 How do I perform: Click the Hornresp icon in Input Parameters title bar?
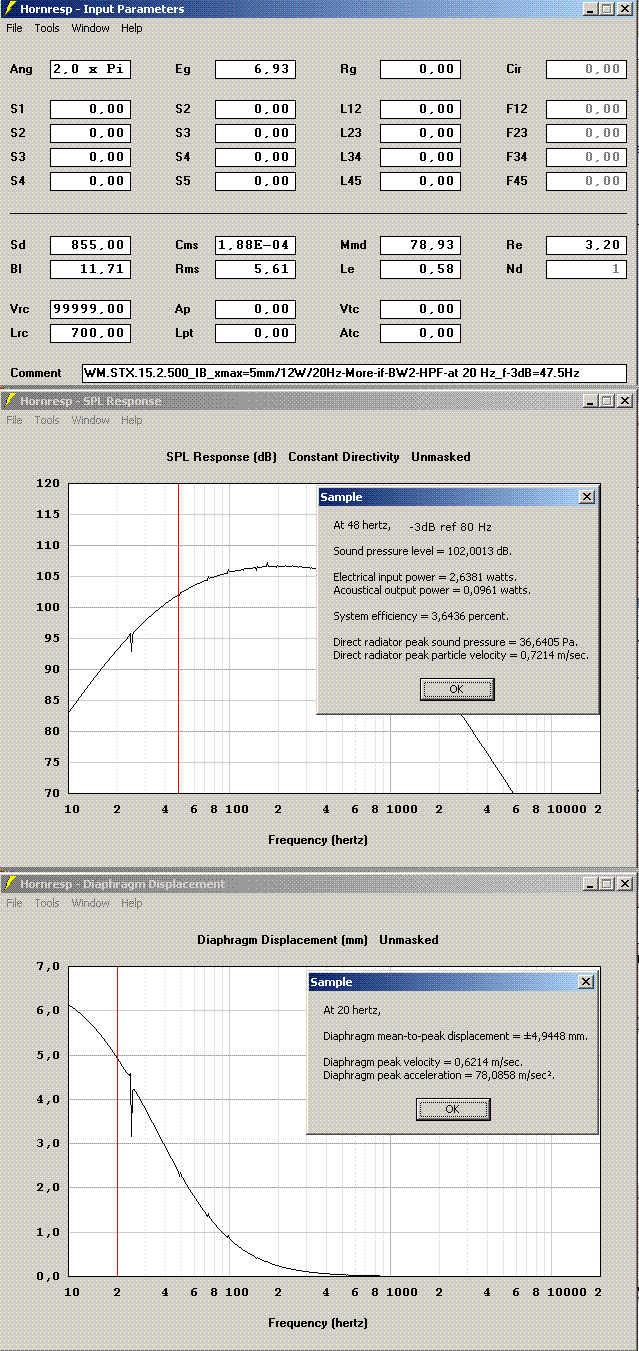click(10, 9)
